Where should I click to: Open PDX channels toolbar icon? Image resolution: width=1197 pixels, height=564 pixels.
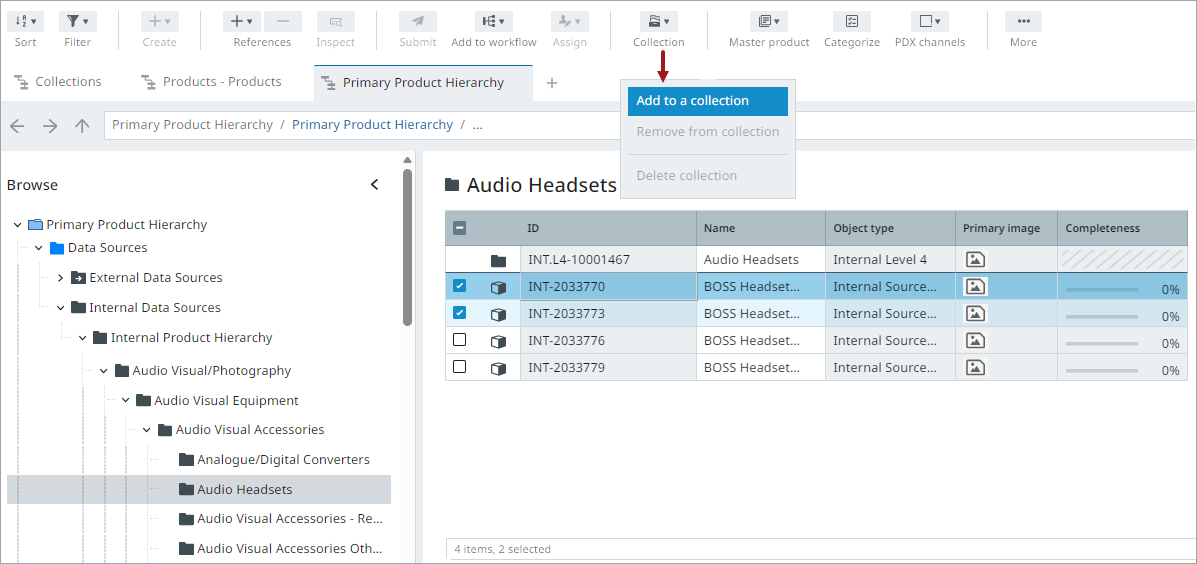coord(929,22)
